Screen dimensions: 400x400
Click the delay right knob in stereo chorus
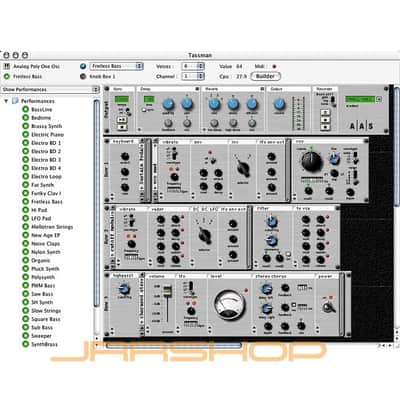point(266,309)
